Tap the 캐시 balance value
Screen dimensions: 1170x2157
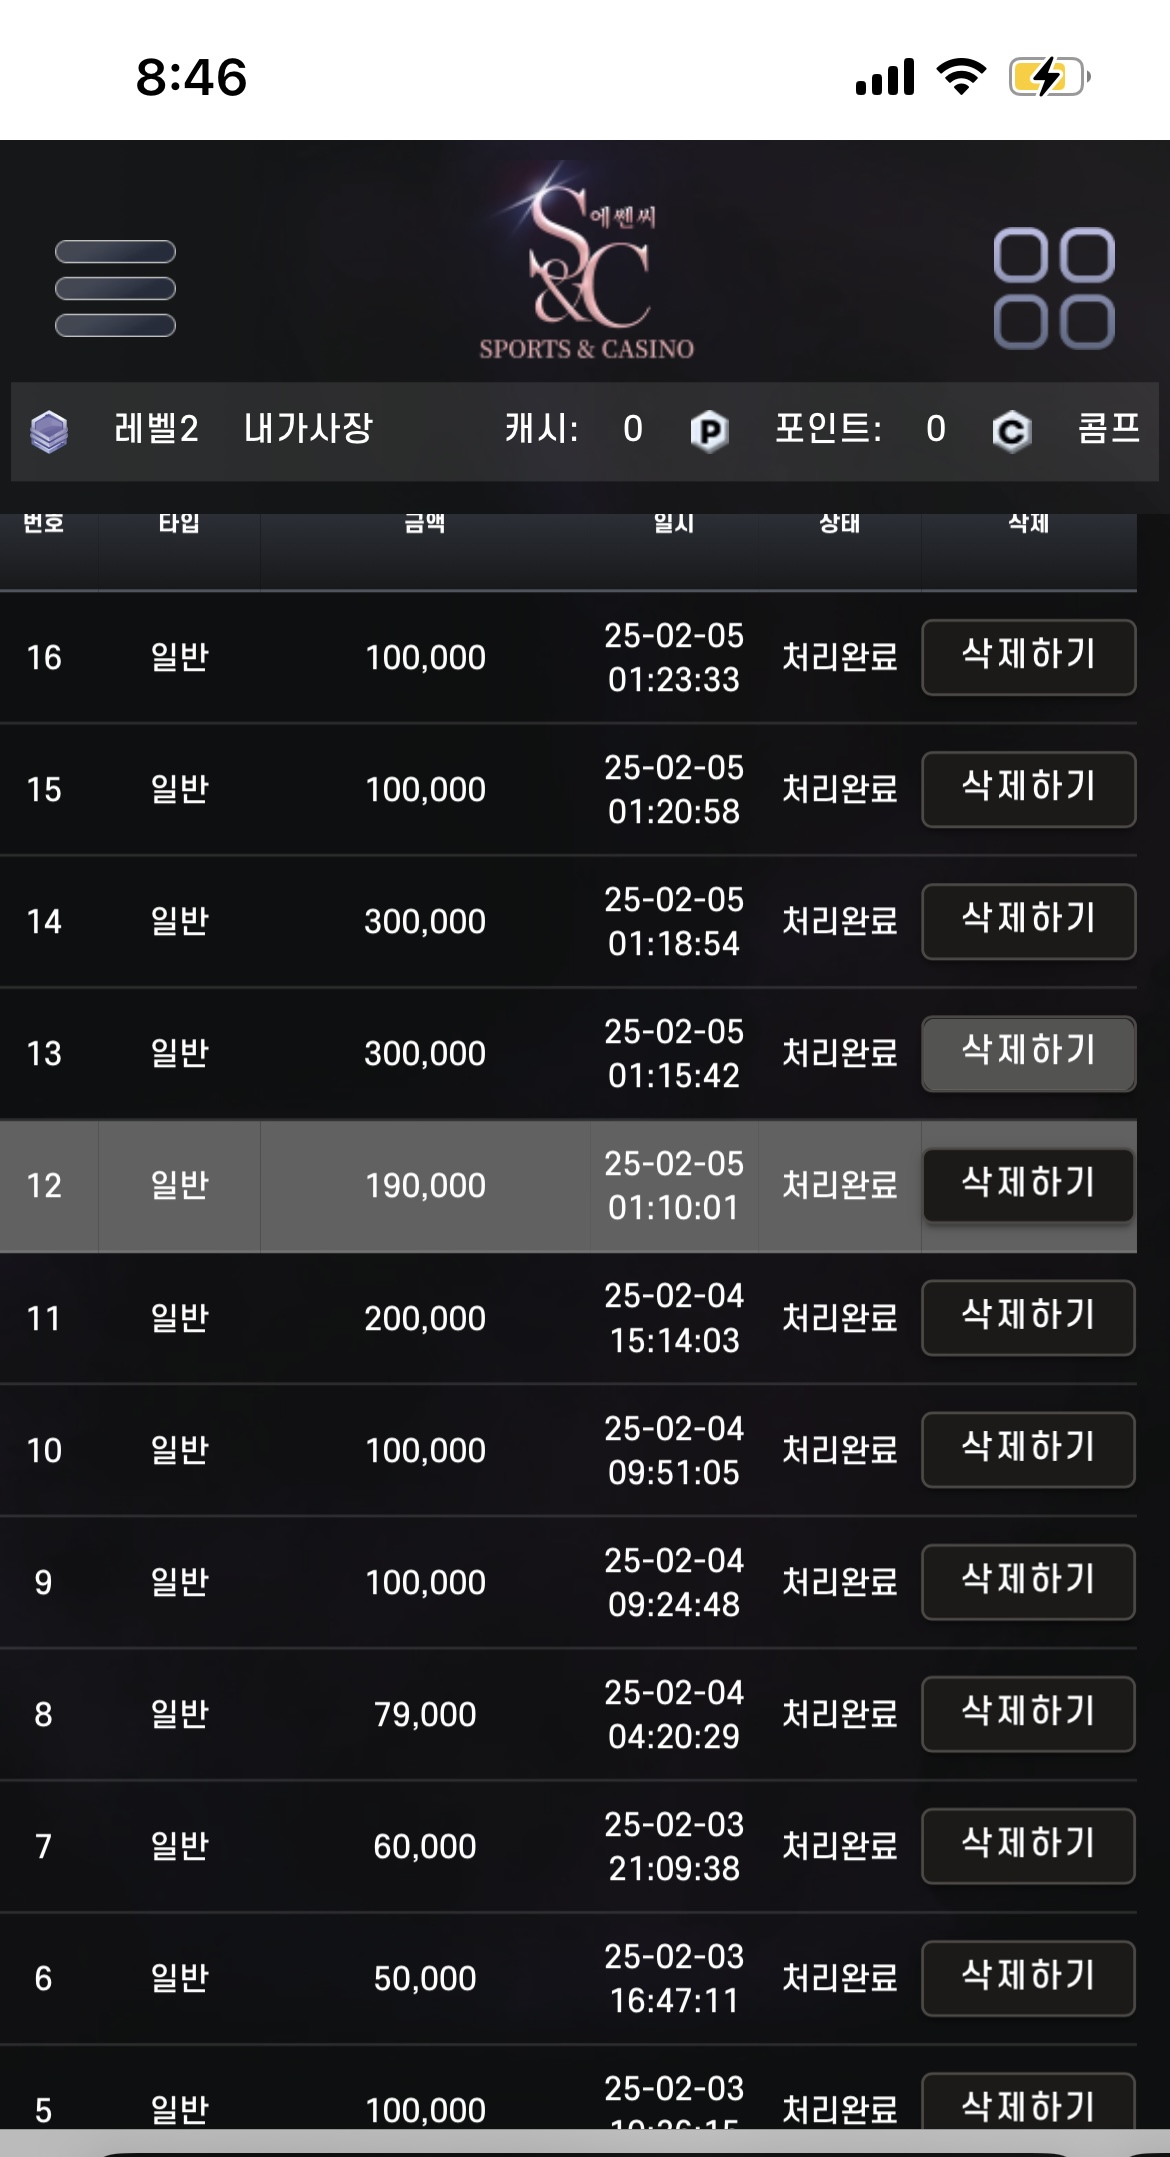tap(632, 429)
